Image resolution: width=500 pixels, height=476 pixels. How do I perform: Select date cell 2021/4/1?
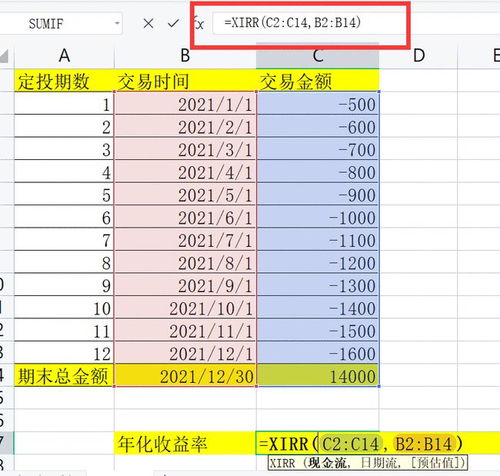click(185, 172)
